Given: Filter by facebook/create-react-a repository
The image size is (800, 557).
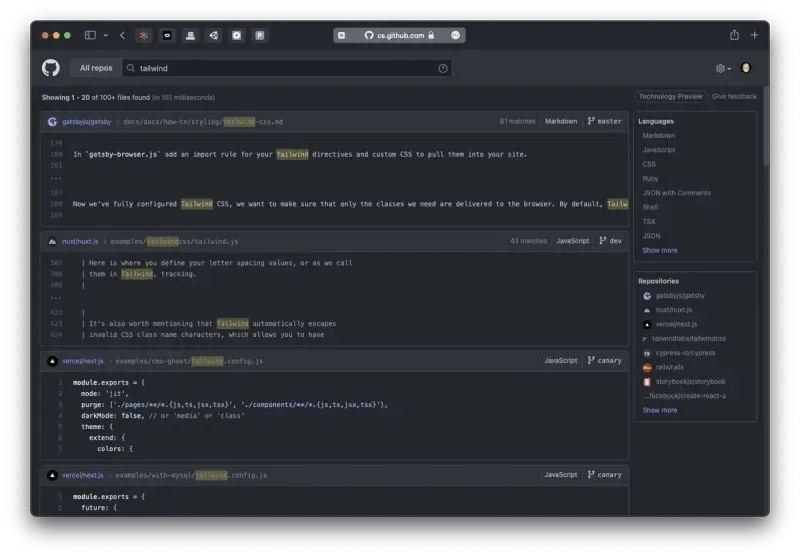Looking at the screenshot, I should 685,395.
